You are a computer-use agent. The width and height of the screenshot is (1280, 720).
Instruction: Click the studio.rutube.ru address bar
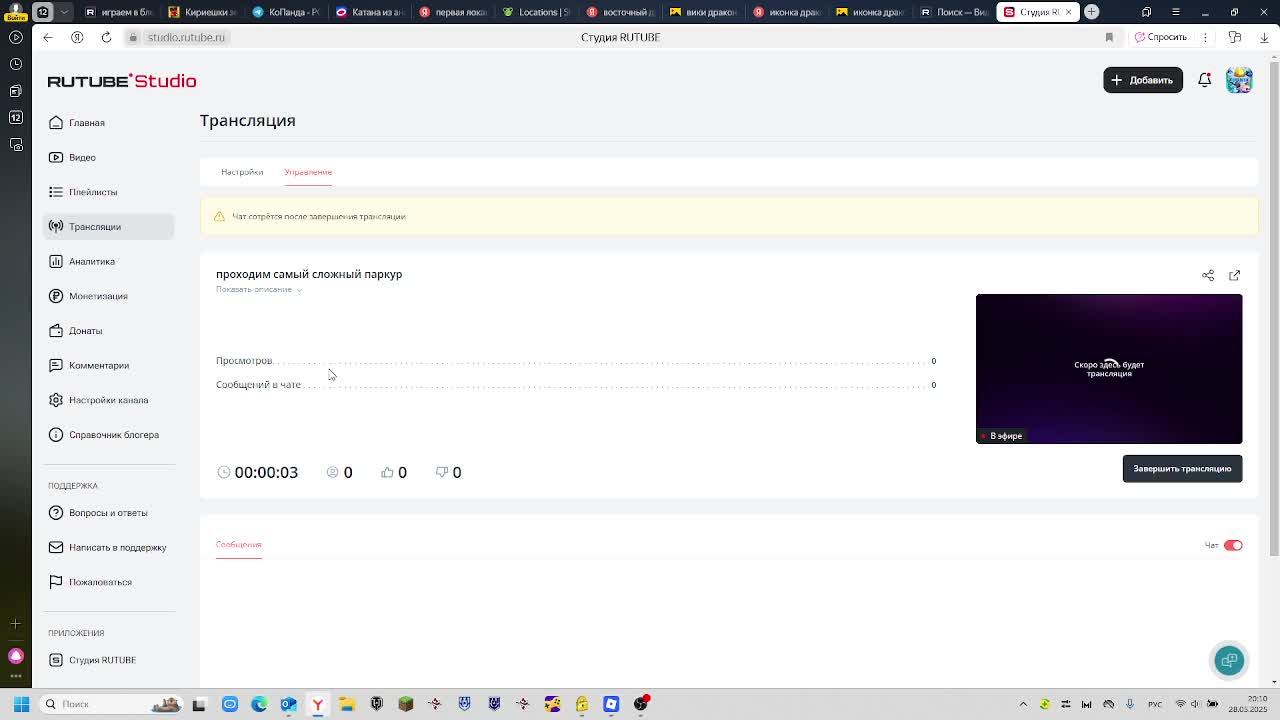tap(186, 37)
